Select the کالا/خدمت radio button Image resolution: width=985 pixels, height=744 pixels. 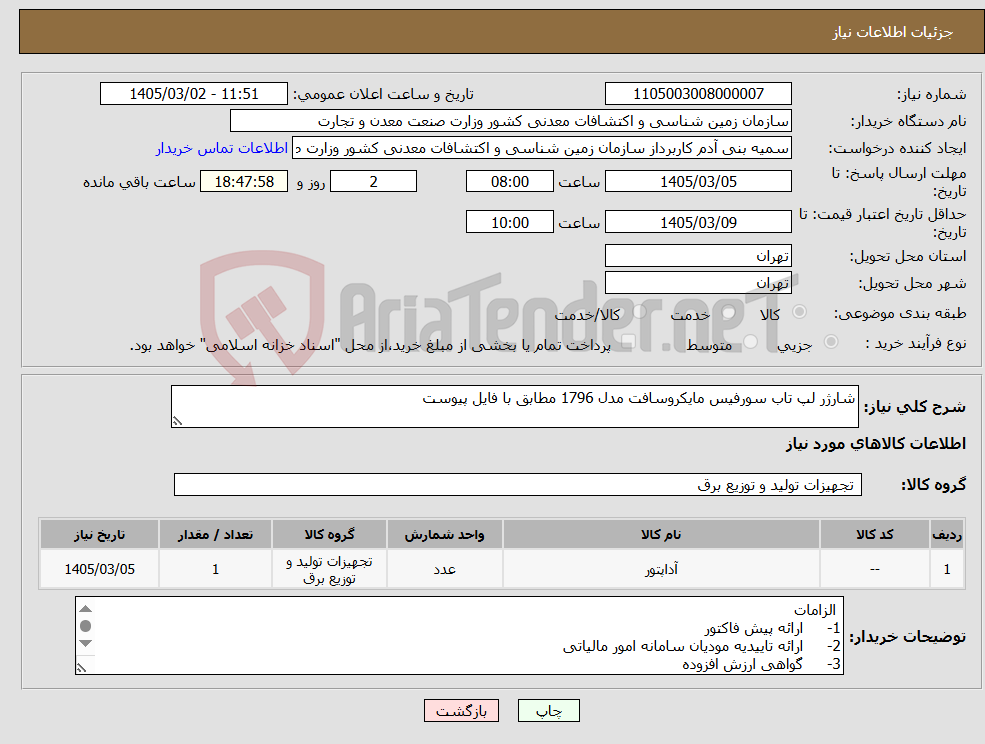click(x=639, y=312)
